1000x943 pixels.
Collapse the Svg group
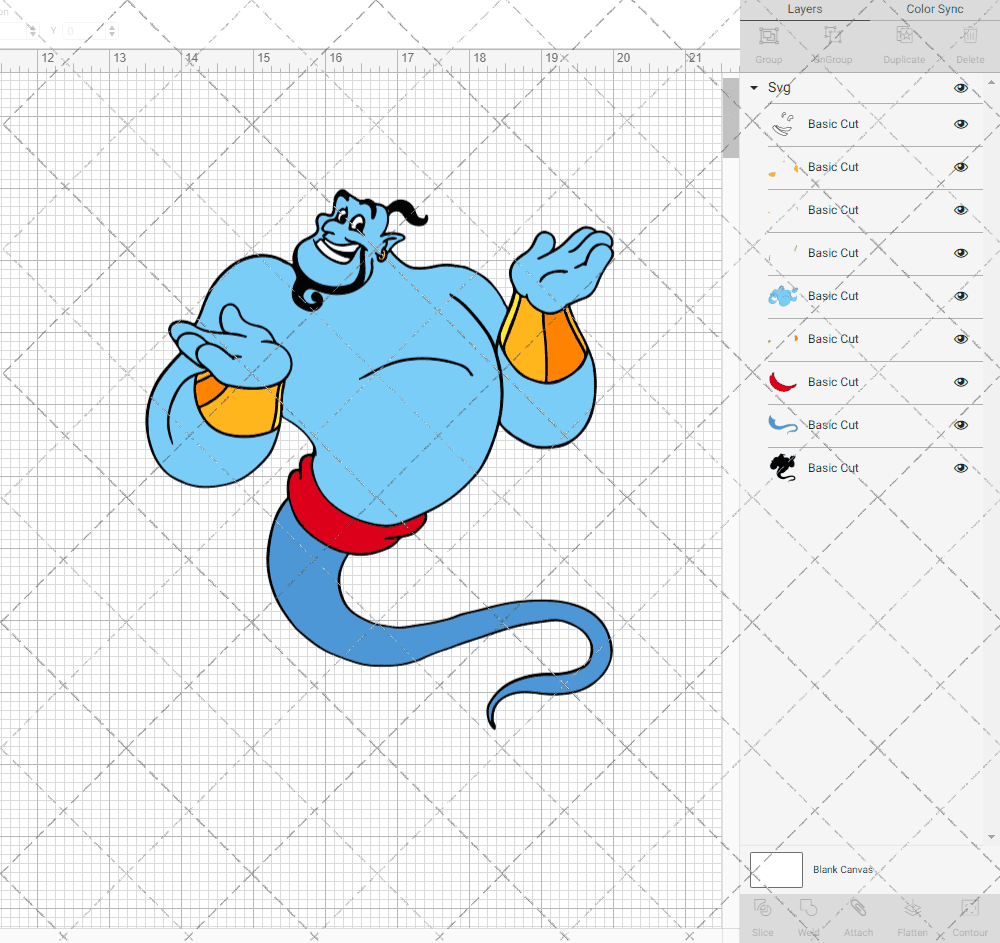pyautogui.click(x=754, y=88)
